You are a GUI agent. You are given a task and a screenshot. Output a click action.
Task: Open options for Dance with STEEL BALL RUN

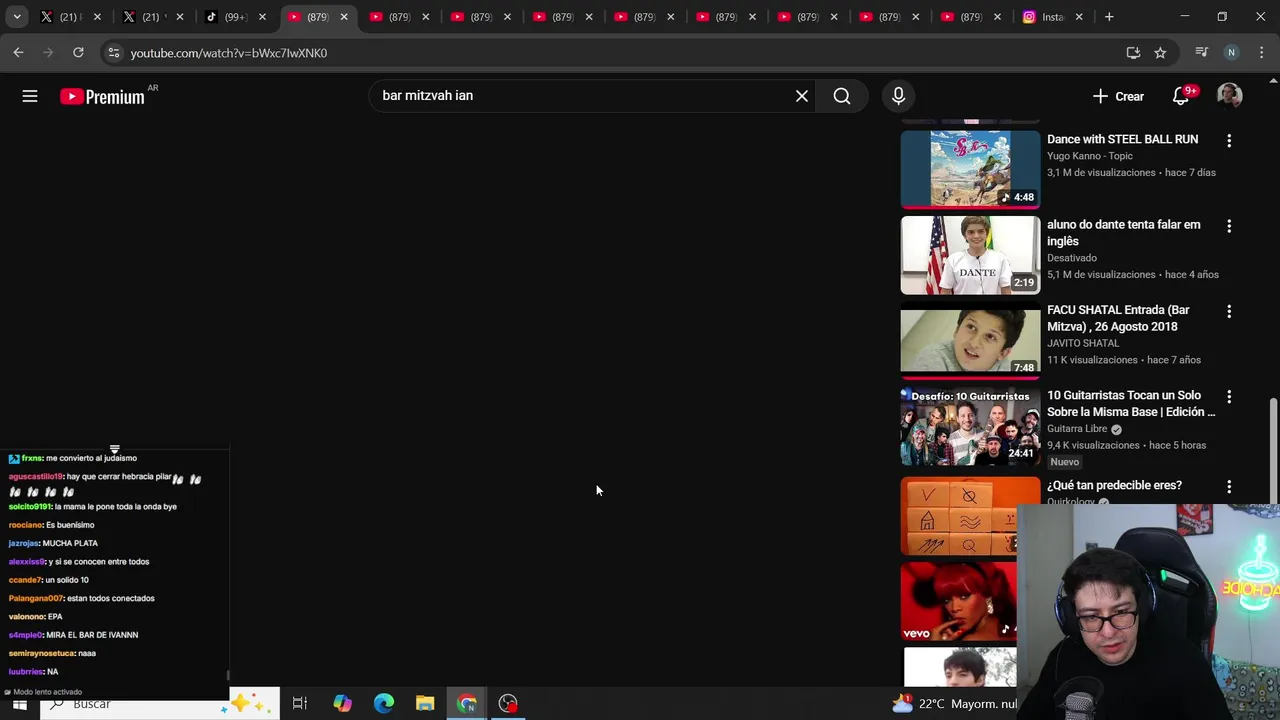[x=1229, y=141]
